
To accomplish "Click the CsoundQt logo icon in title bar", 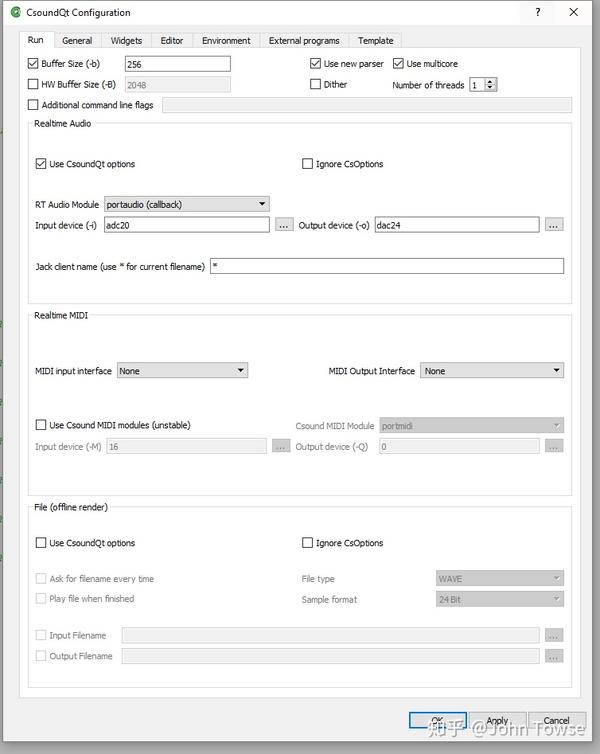I will (x=14, y=13).
